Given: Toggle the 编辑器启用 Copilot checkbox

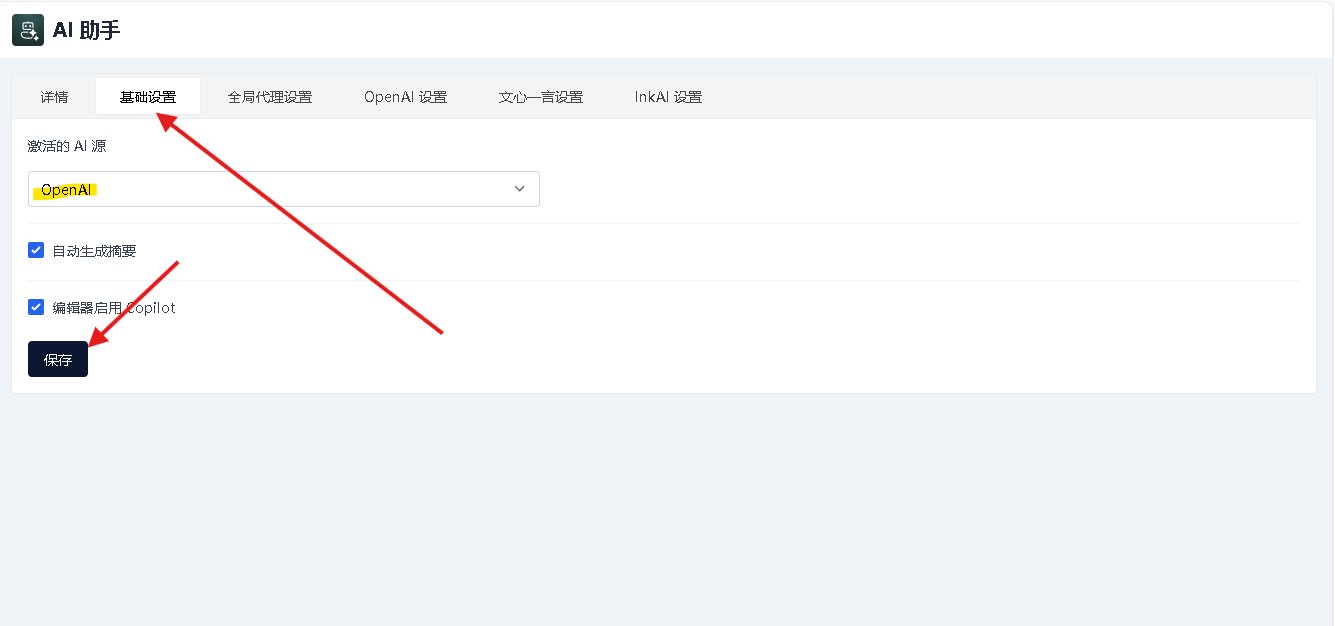Looking at the screenshot, I should [x=36, y=307].
